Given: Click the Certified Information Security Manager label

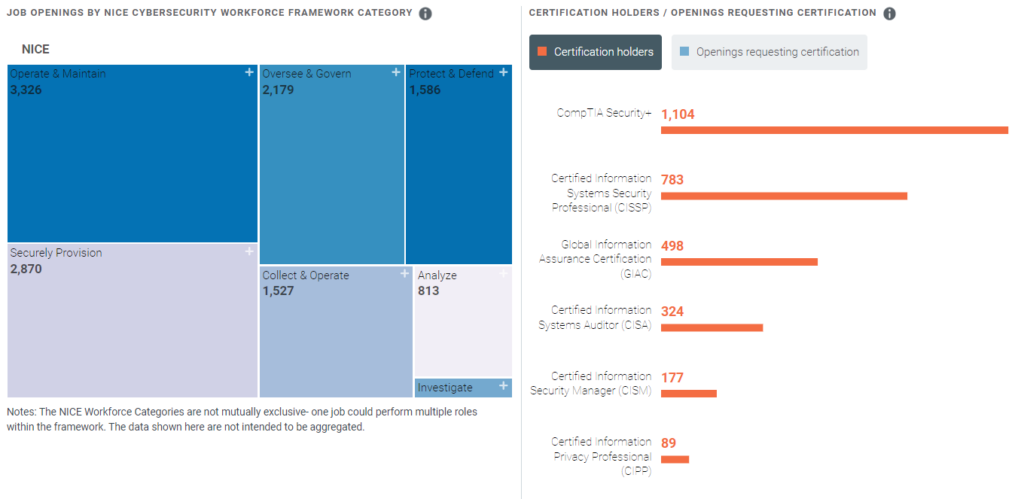Looking at the screenshot, I should point(600,383).
